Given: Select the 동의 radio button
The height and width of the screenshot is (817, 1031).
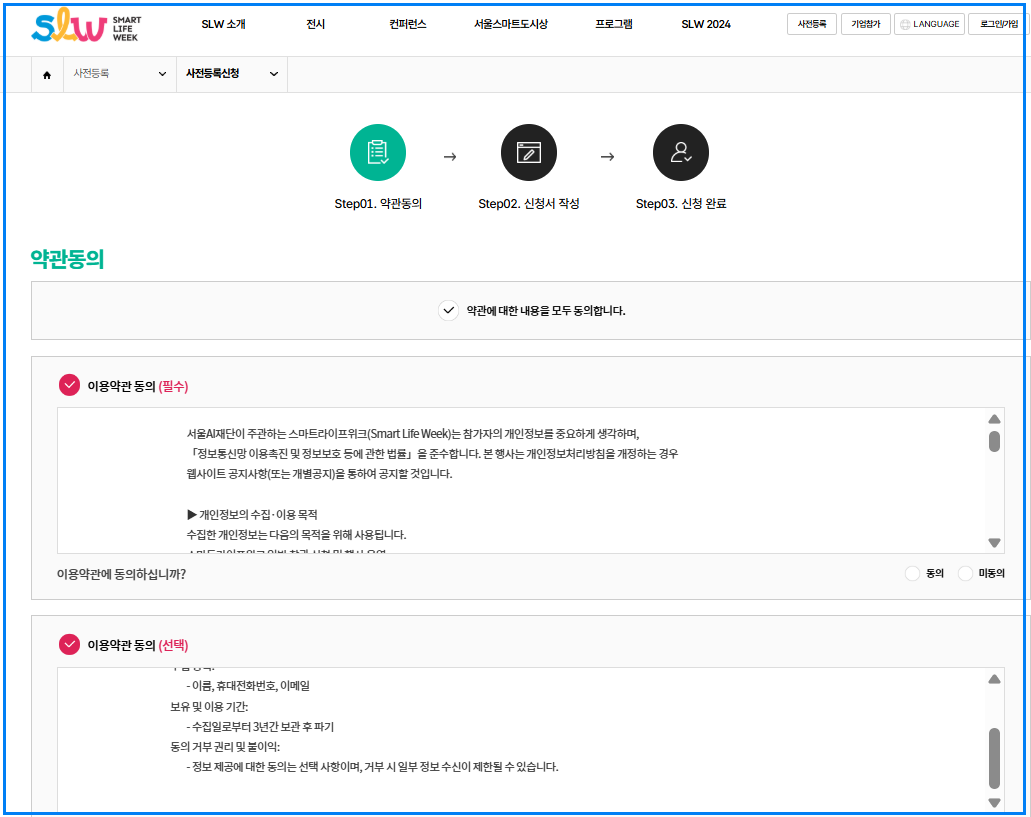Looking at the screenshot, I should [910, 573].
